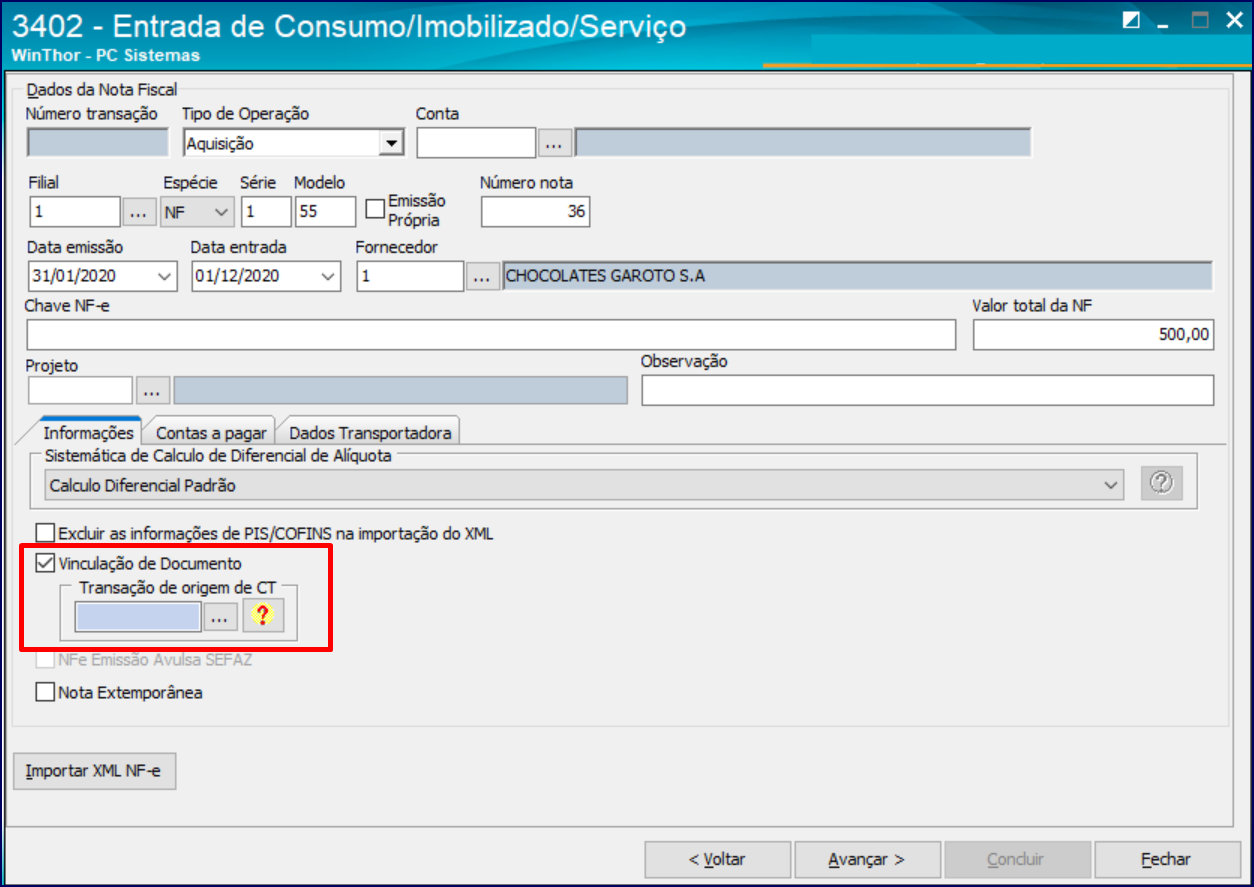The image size is (1254, 887).
Task: Open help for Transação de origem de CT
Action: (264, 616)
